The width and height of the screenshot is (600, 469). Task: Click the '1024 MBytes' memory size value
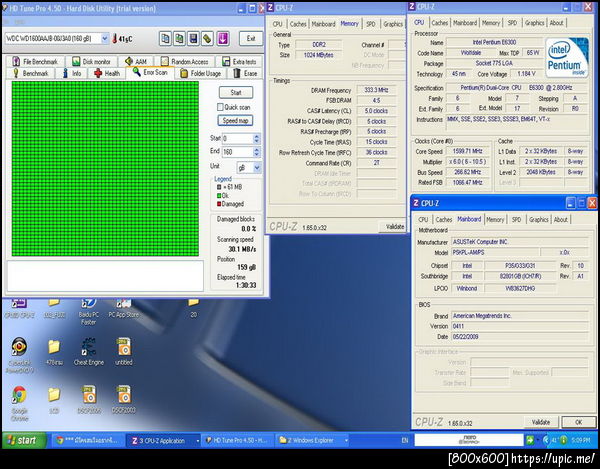pyautogui.click(x=318, y=55)
